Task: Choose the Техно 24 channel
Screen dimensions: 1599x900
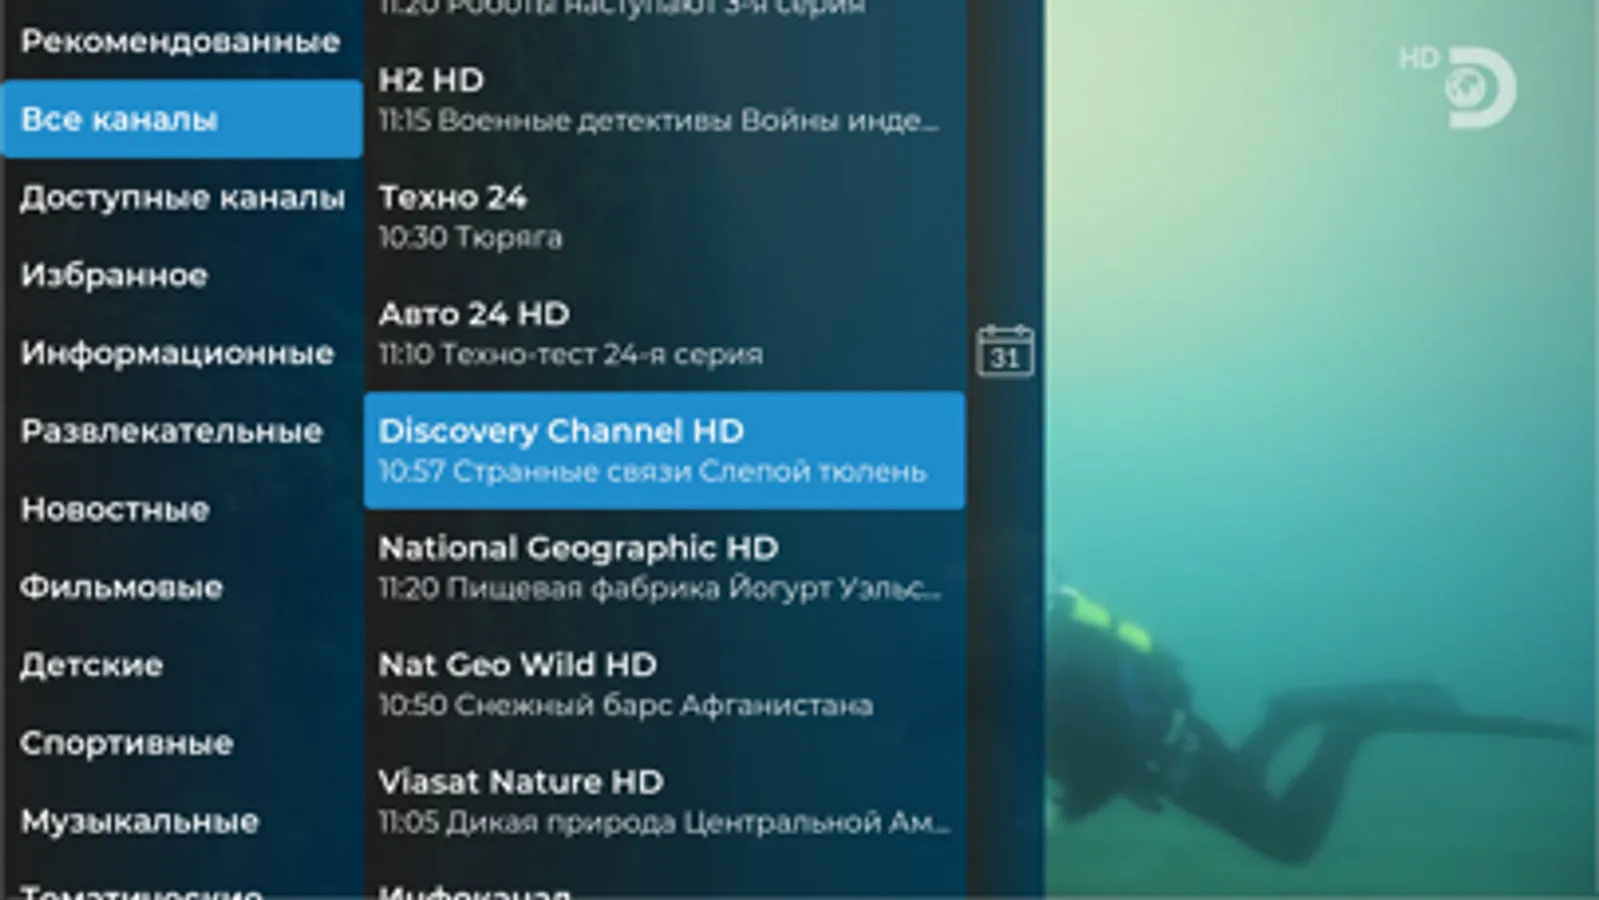Action: click(664, 216)
